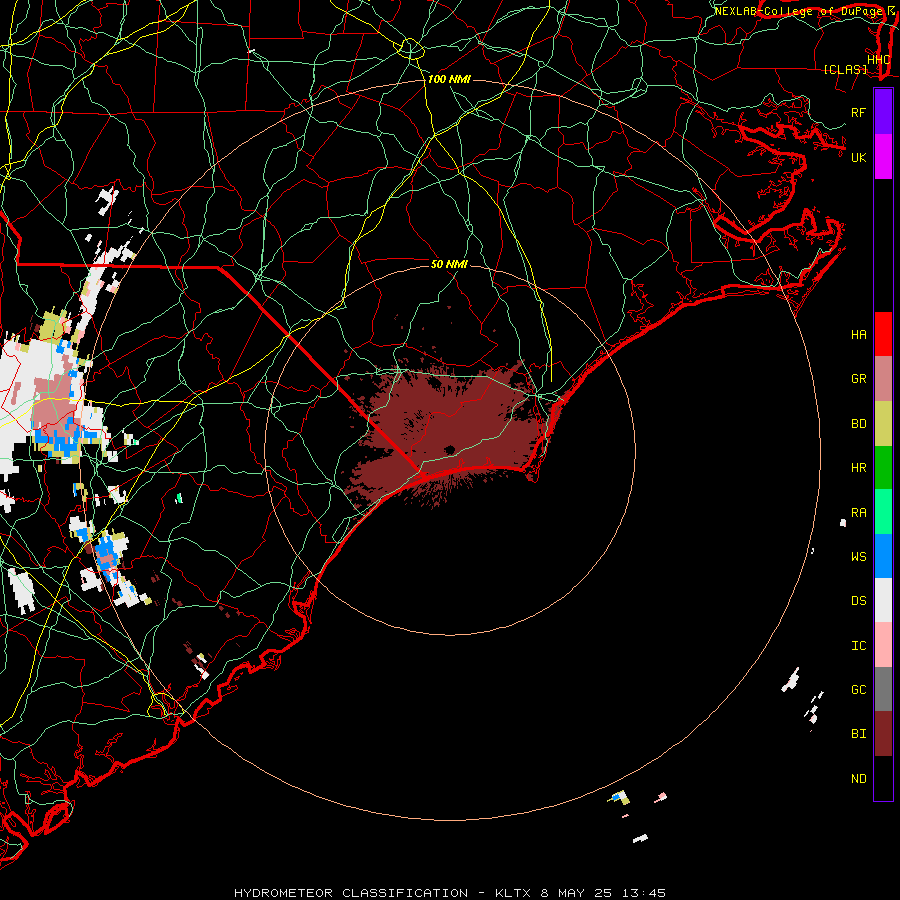The width and height of the screenshot is (900, 900).
Task: Click the HHC product code text
Action: [x=878, y=60]
